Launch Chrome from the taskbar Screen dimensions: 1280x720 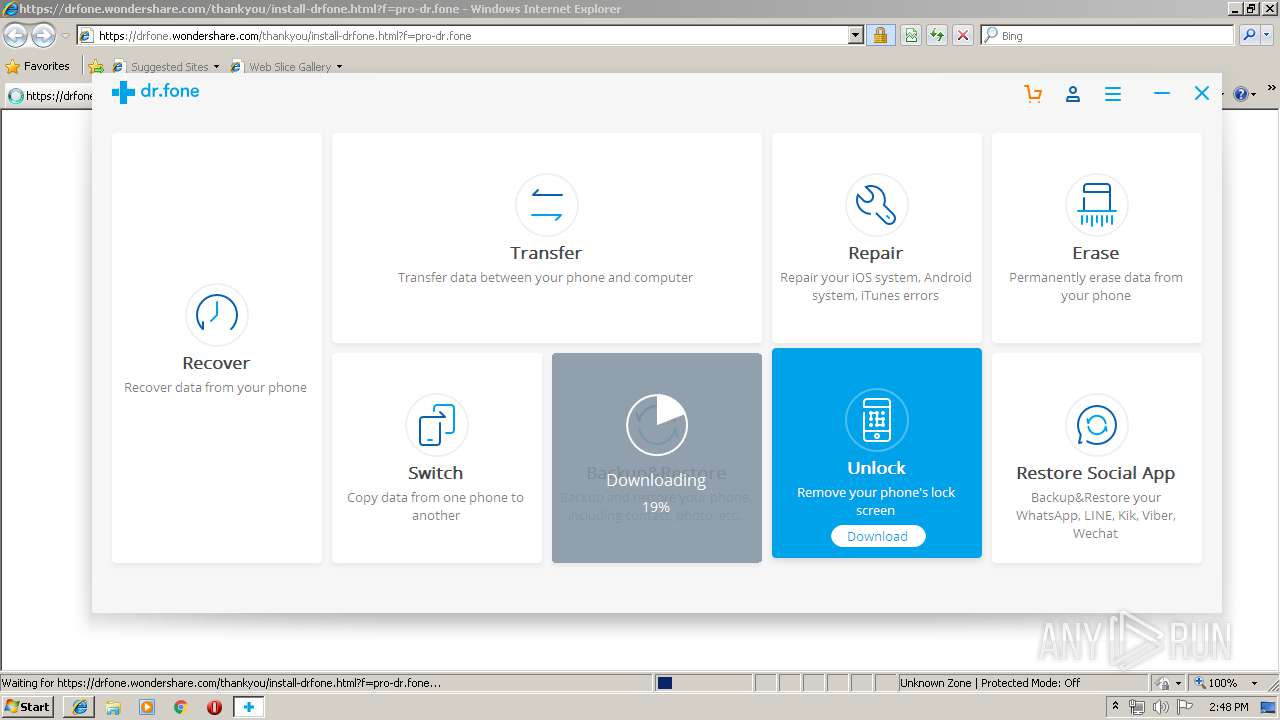coord(180,707)
